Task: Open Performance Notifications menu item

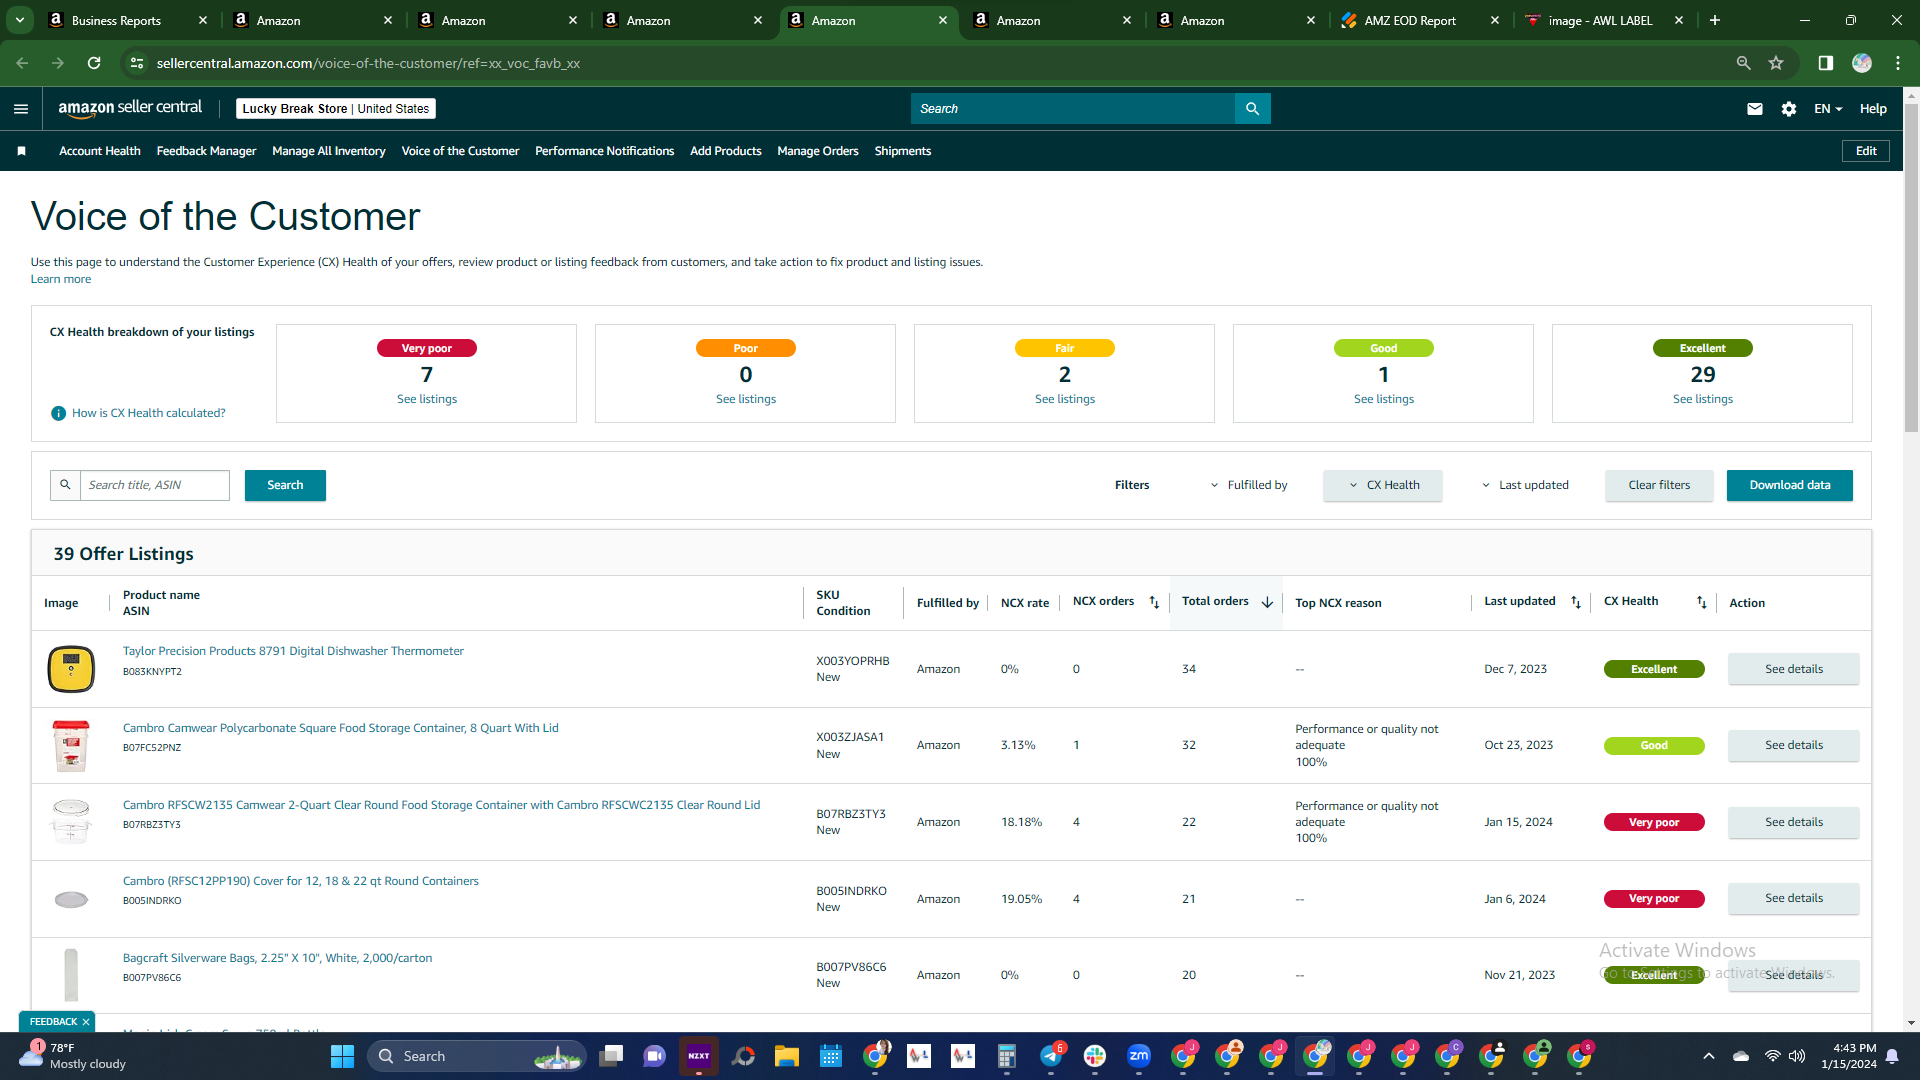Action: (604, 151)
